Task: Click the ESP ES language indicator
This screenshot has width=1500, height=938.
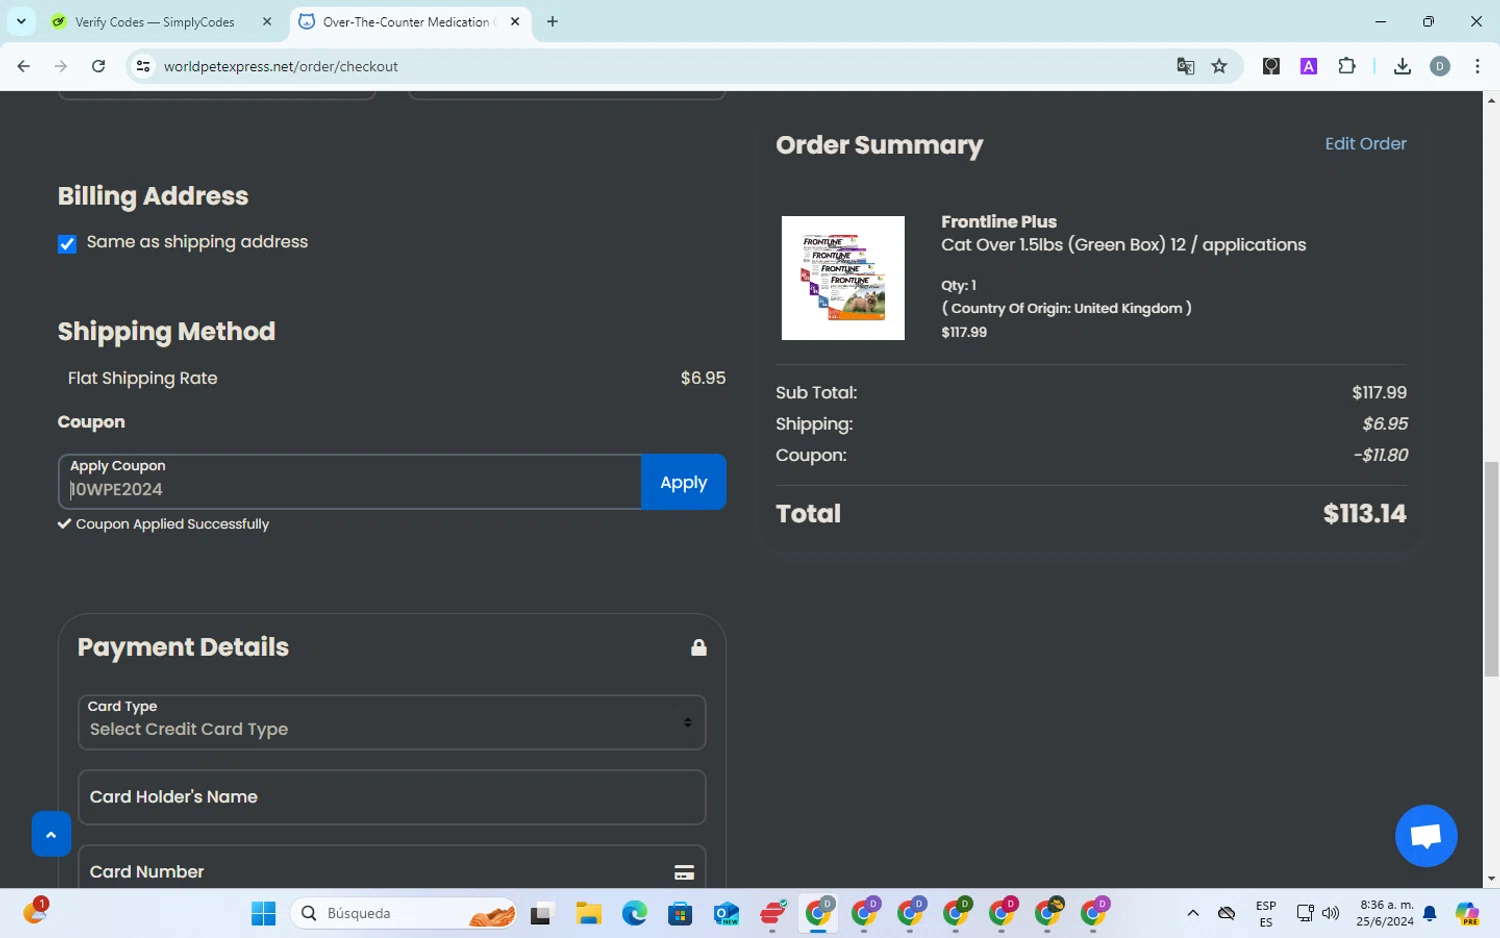Action: click(x=1266, y=914)
